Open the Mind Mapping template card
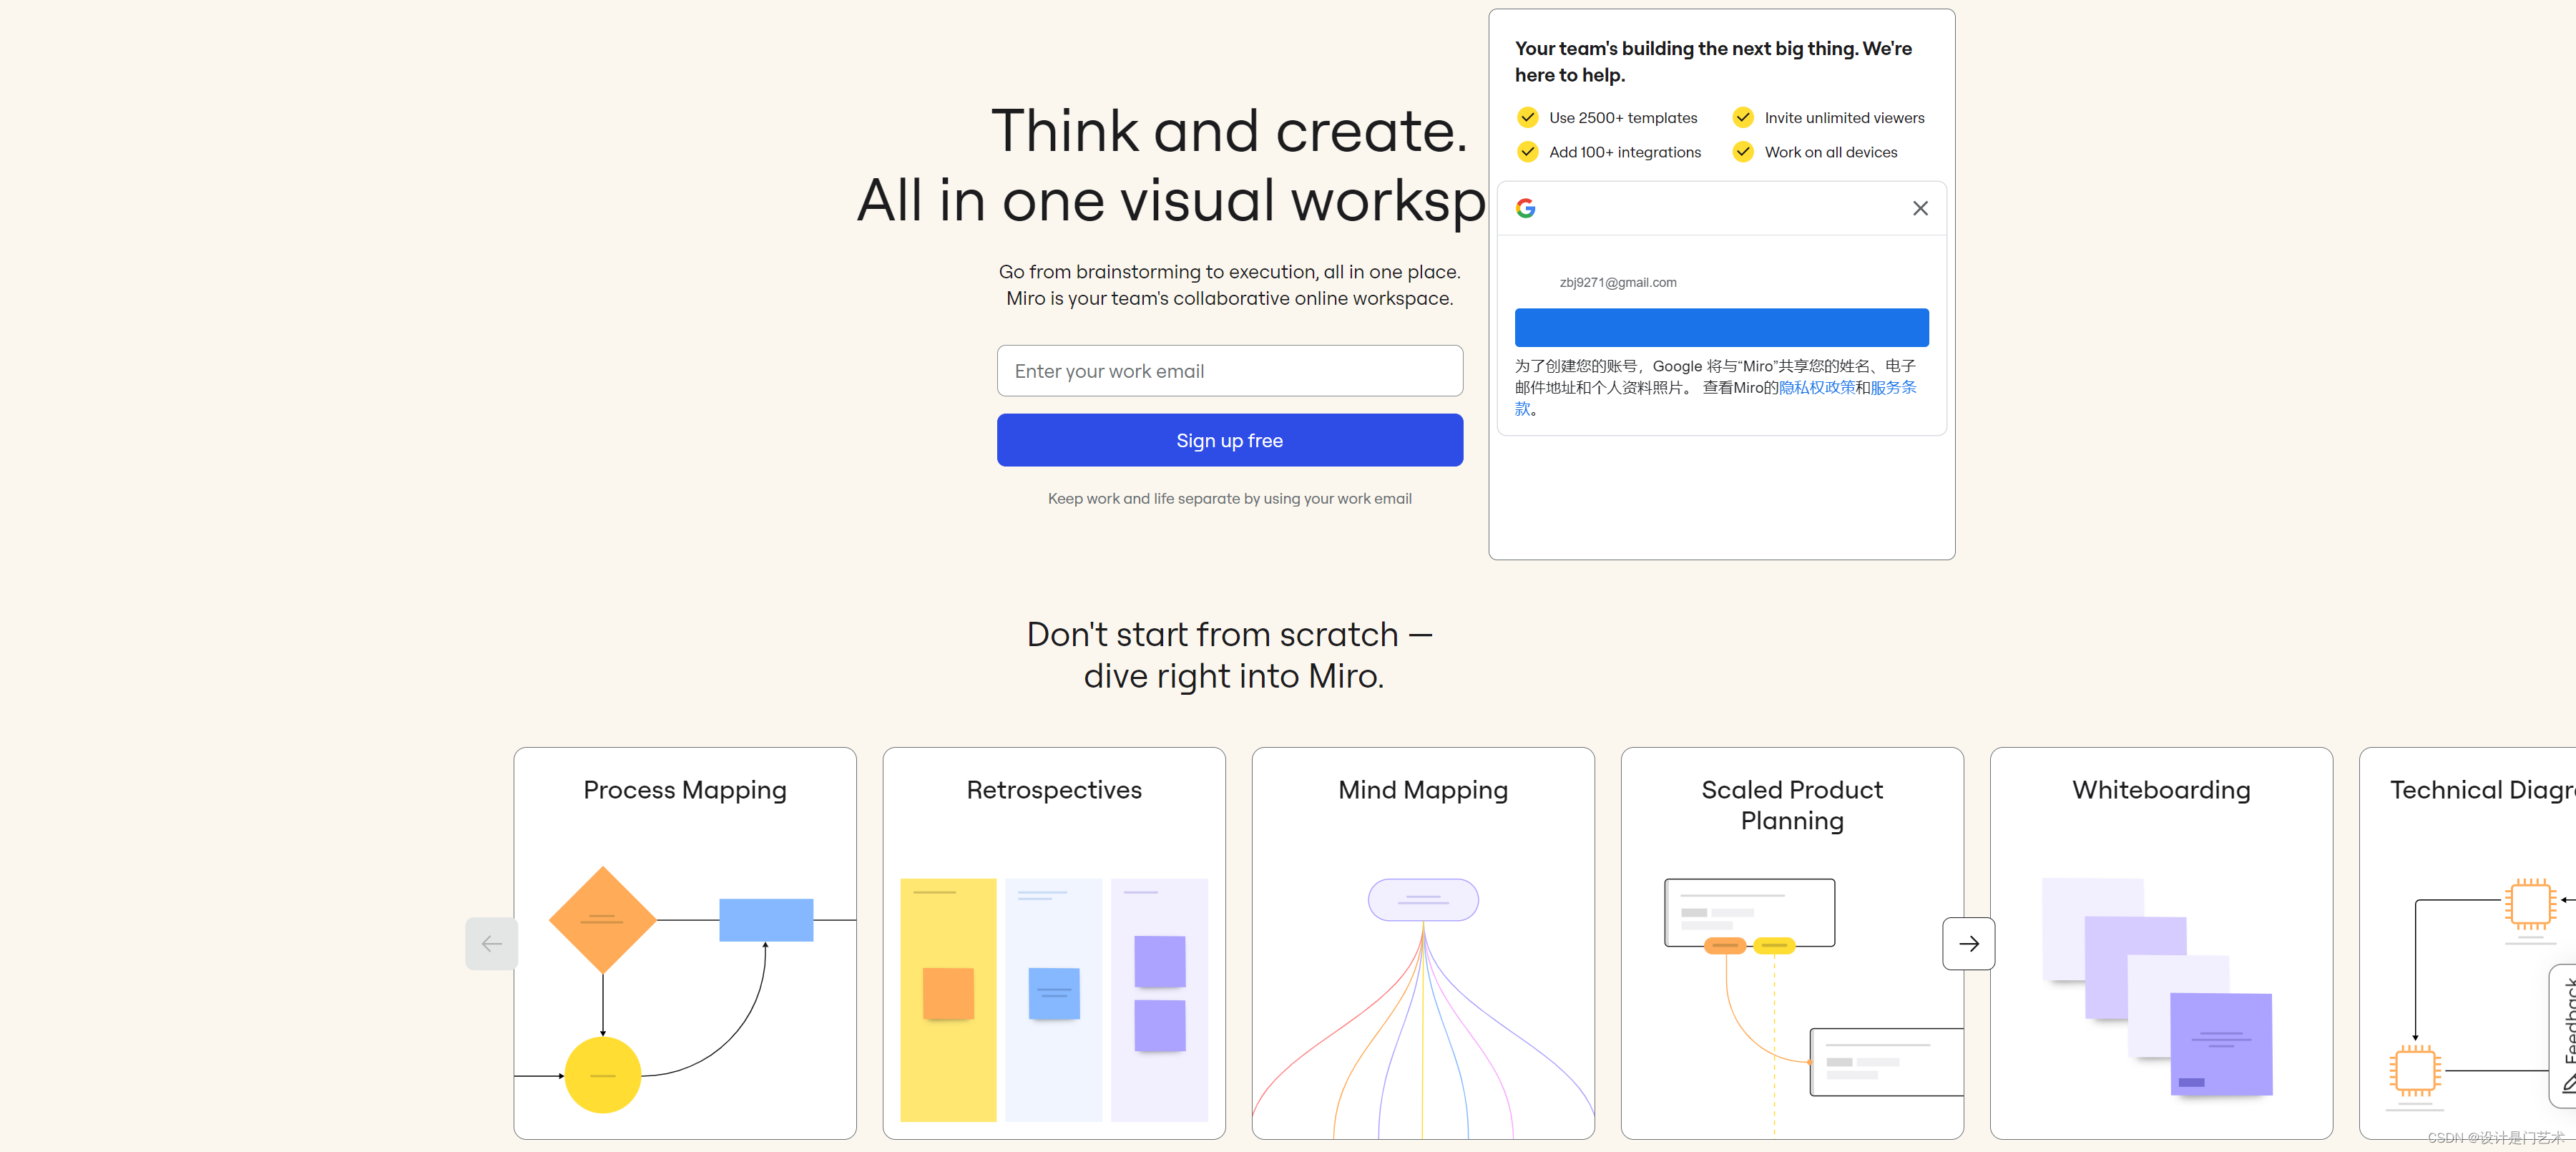The width and height of the screenshot is (2576, 1152). pyautogui.click(x=1422, y=942)
